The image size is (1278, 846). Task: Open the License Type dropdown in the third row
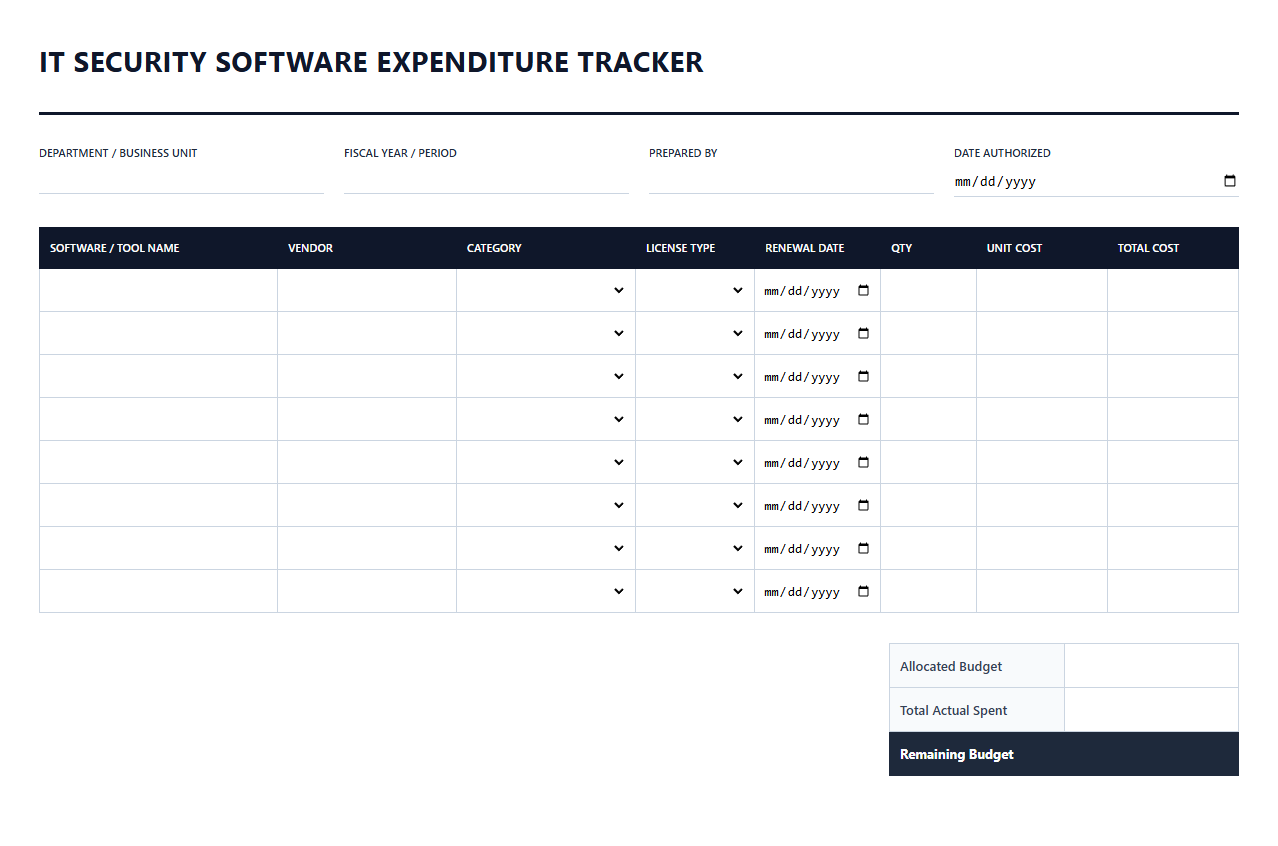click(695, 376)
